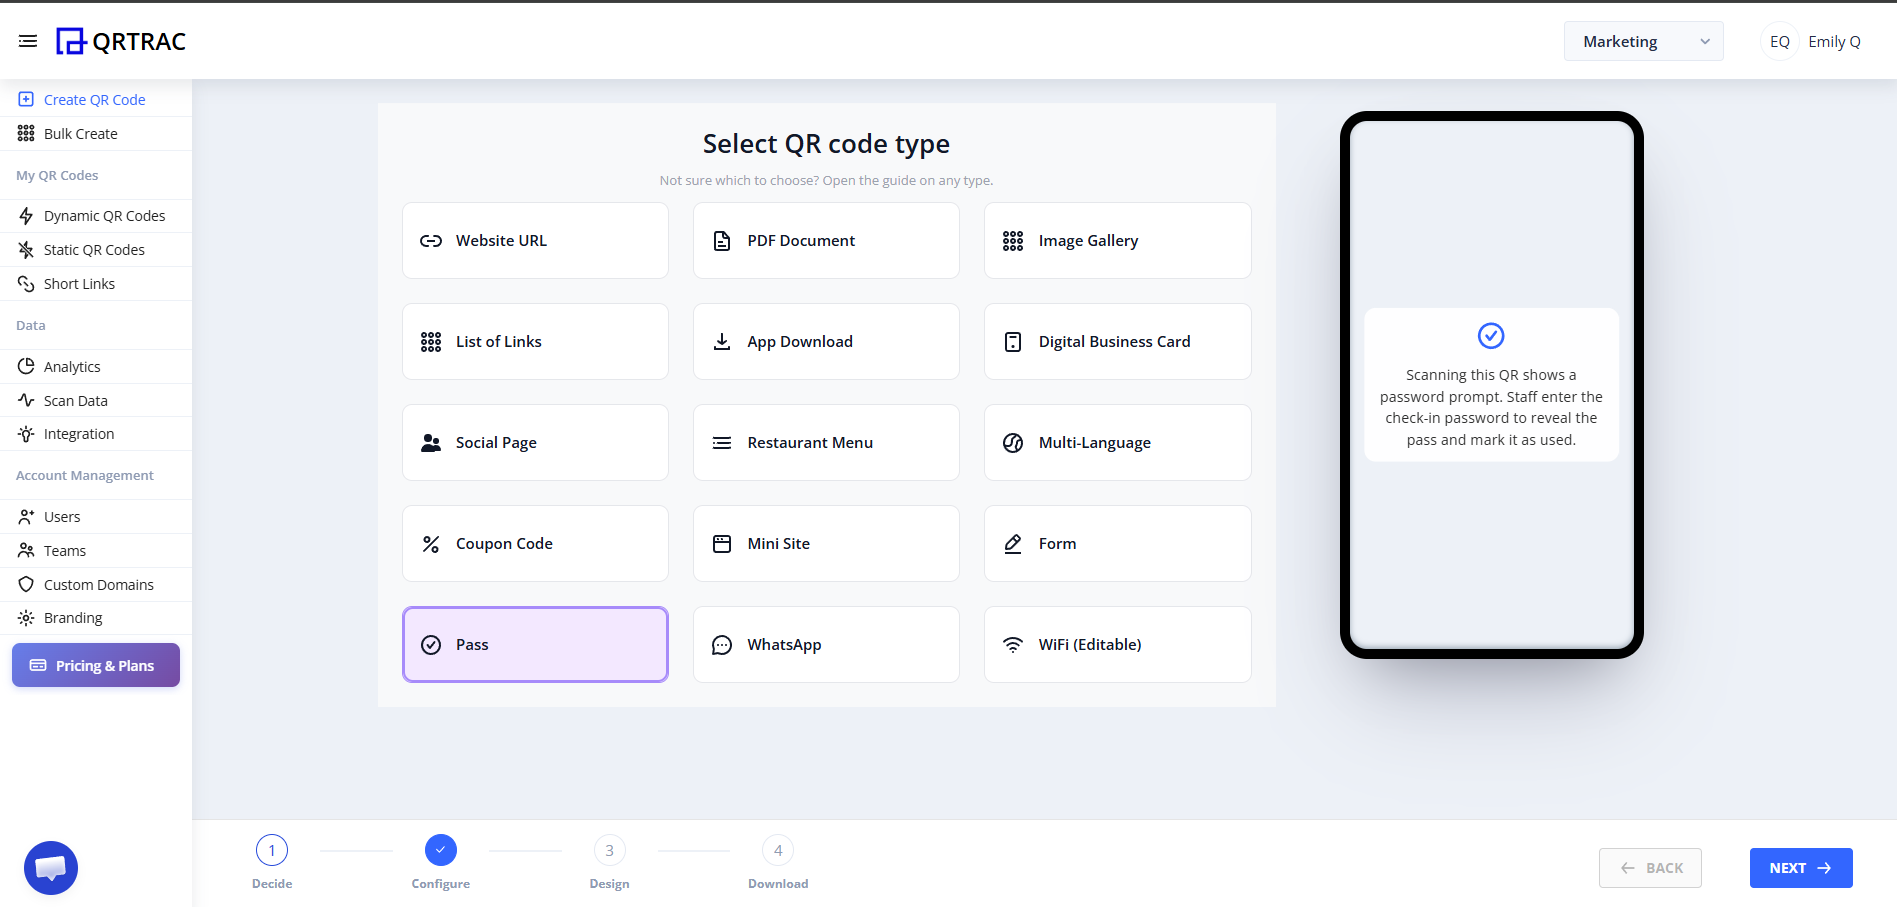The width and height of the screenshot is (1897, 907).
Task: Expand the Marketing workspace dropdown
Action: click(x=1643, y=41)
